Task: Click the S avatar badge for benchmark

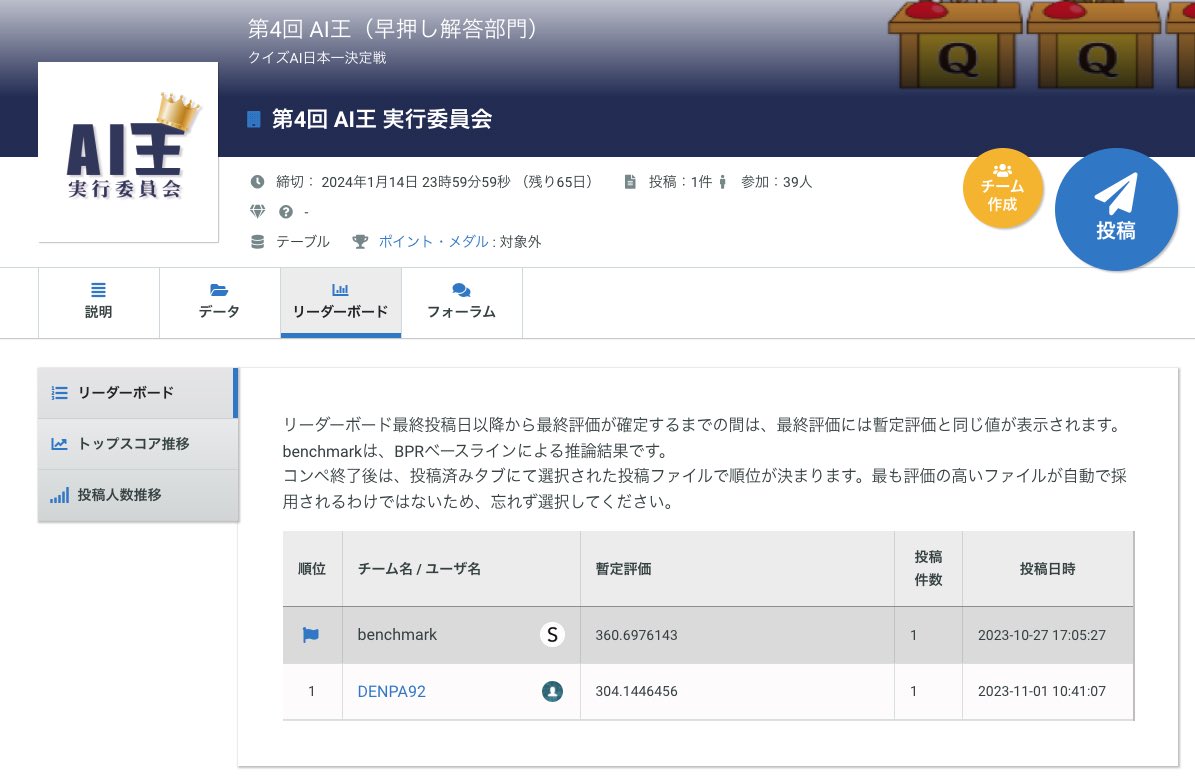Action: point(552,634)
